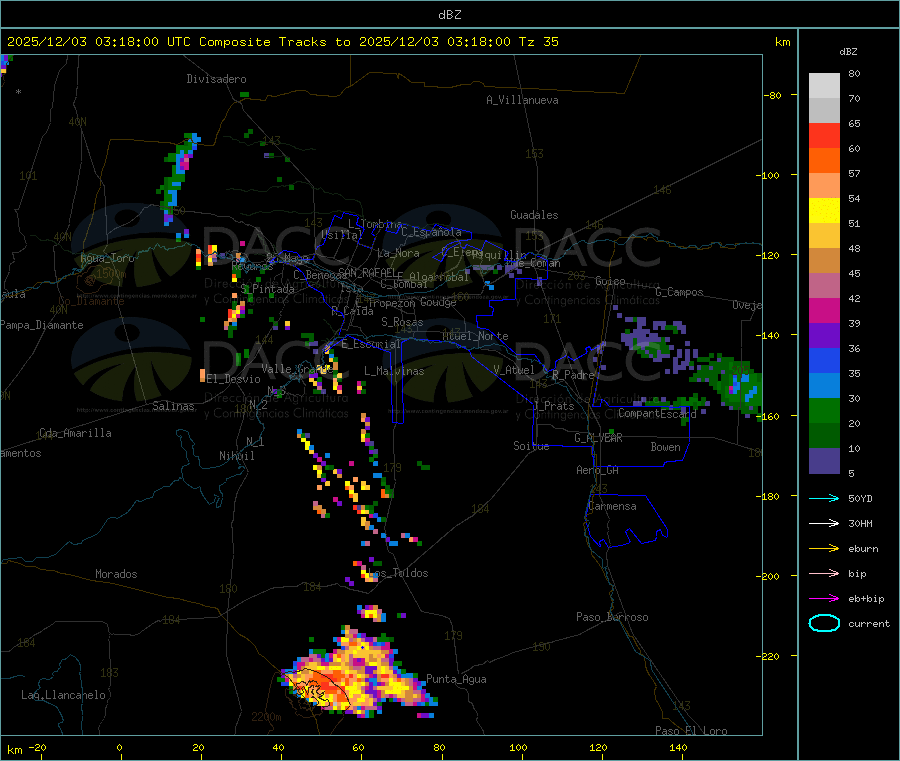
Task: Click the cyan 'current' ellipse legend symbol
Action: 824,623
